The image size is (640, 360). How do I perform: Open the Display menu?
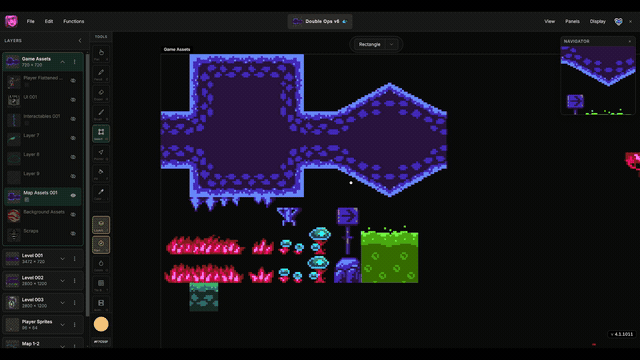click(x=598, y=21)
